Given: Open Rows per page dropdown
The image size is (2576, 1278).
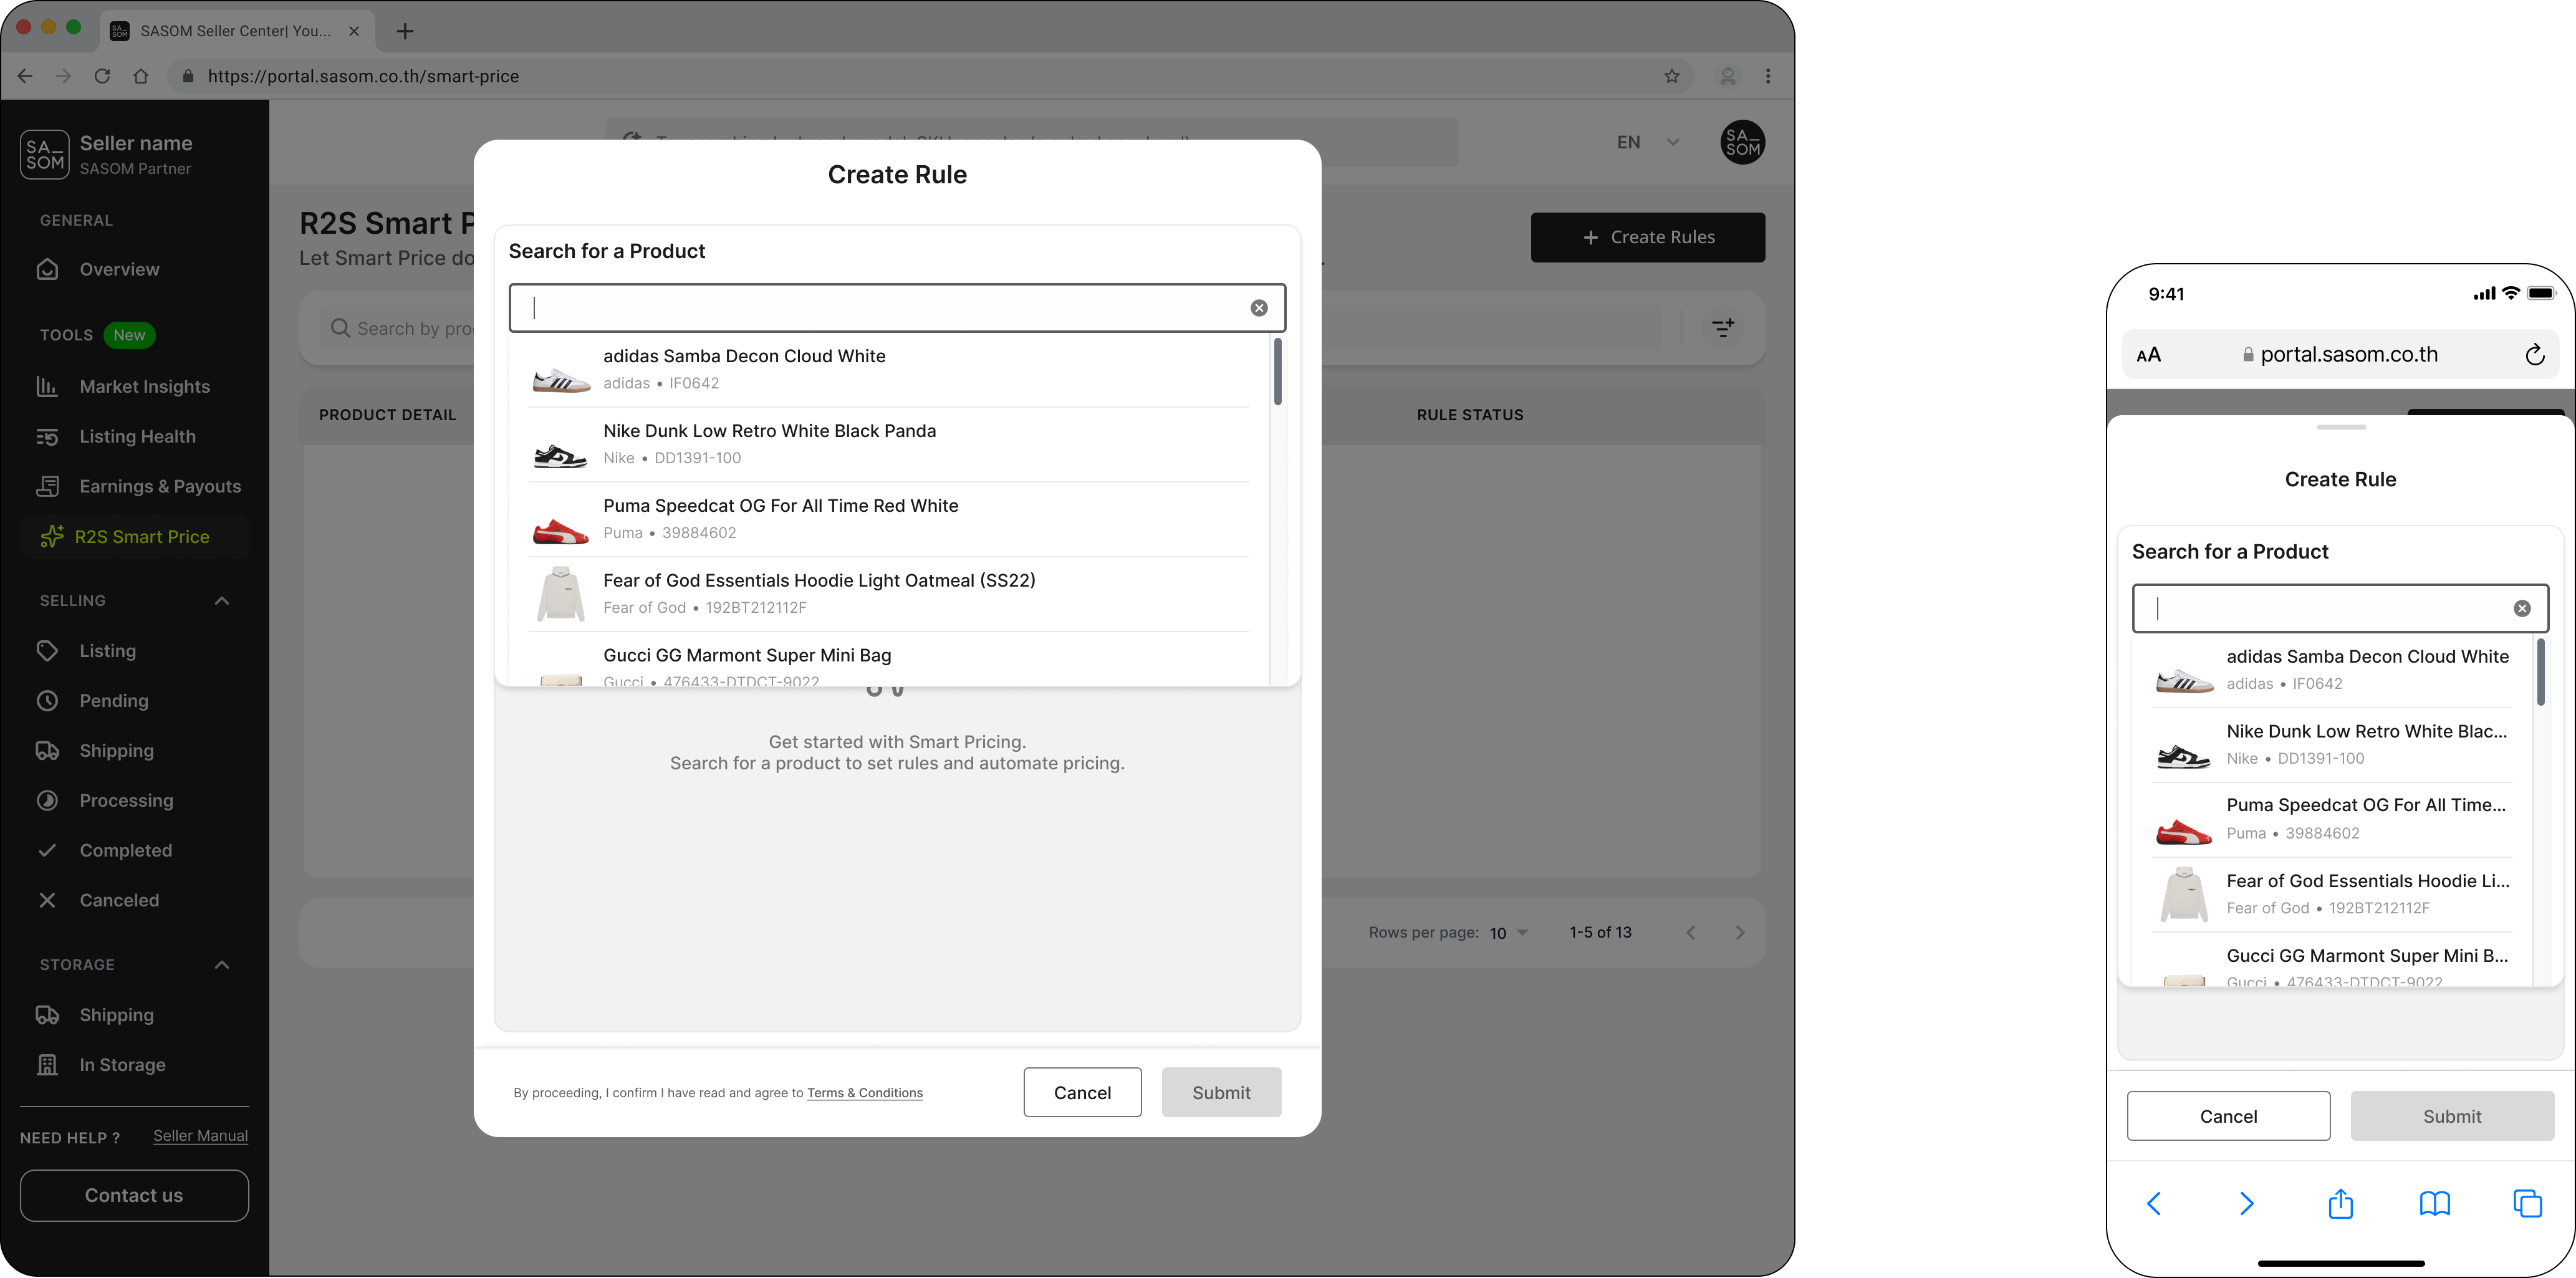Looking at the screenshot, I should point(1508,933).
